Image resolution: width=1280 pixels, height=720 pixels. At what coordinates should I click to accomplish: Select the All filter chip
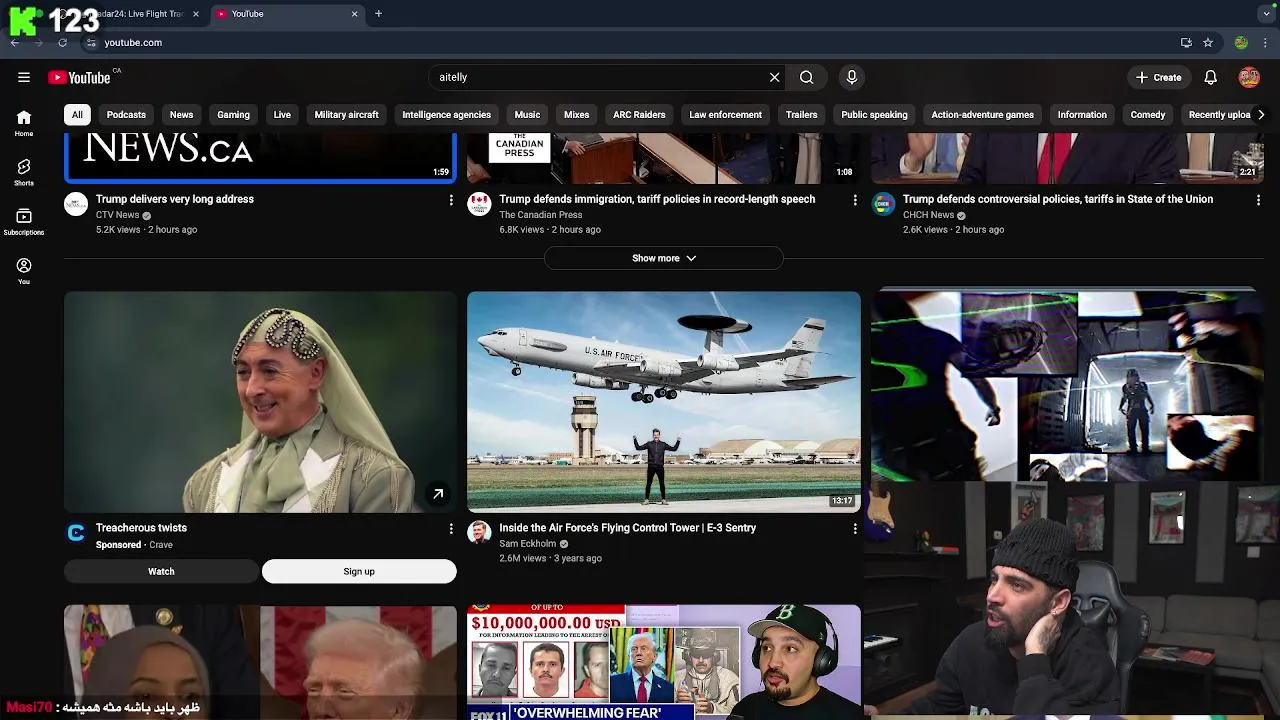pos(77,115)
